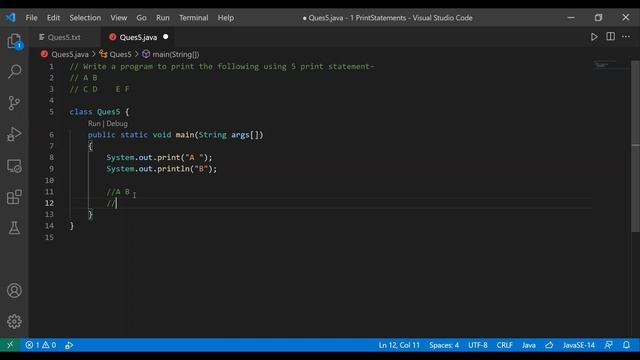Open the Selection menu

85,18
